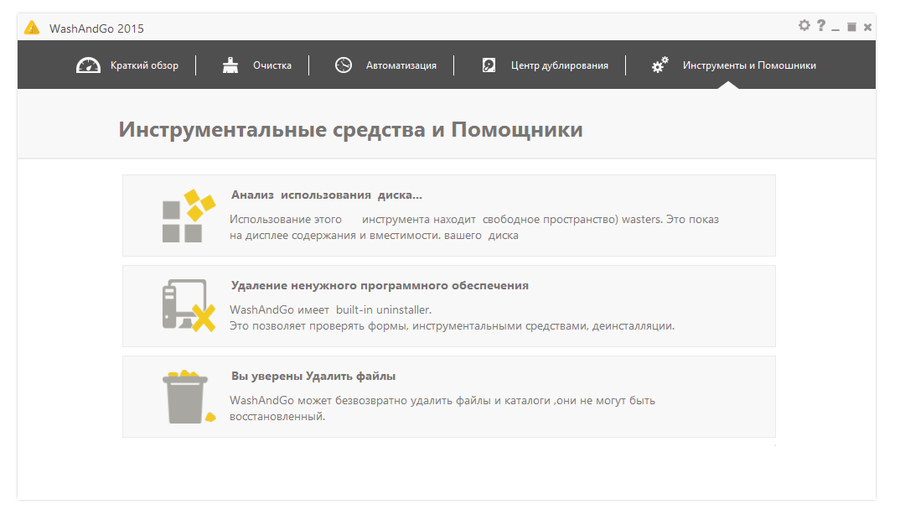Close the WashAndGo window
Screen dimensions: 900x525
[x=868, y=27]
